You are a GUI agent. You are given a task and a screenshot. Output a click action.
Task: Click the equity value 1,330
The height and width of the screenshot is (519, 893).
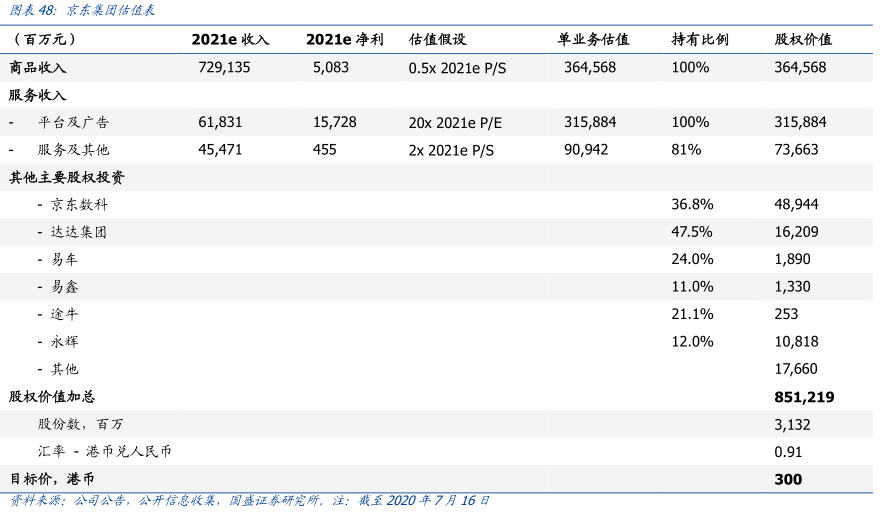(792, 286)
